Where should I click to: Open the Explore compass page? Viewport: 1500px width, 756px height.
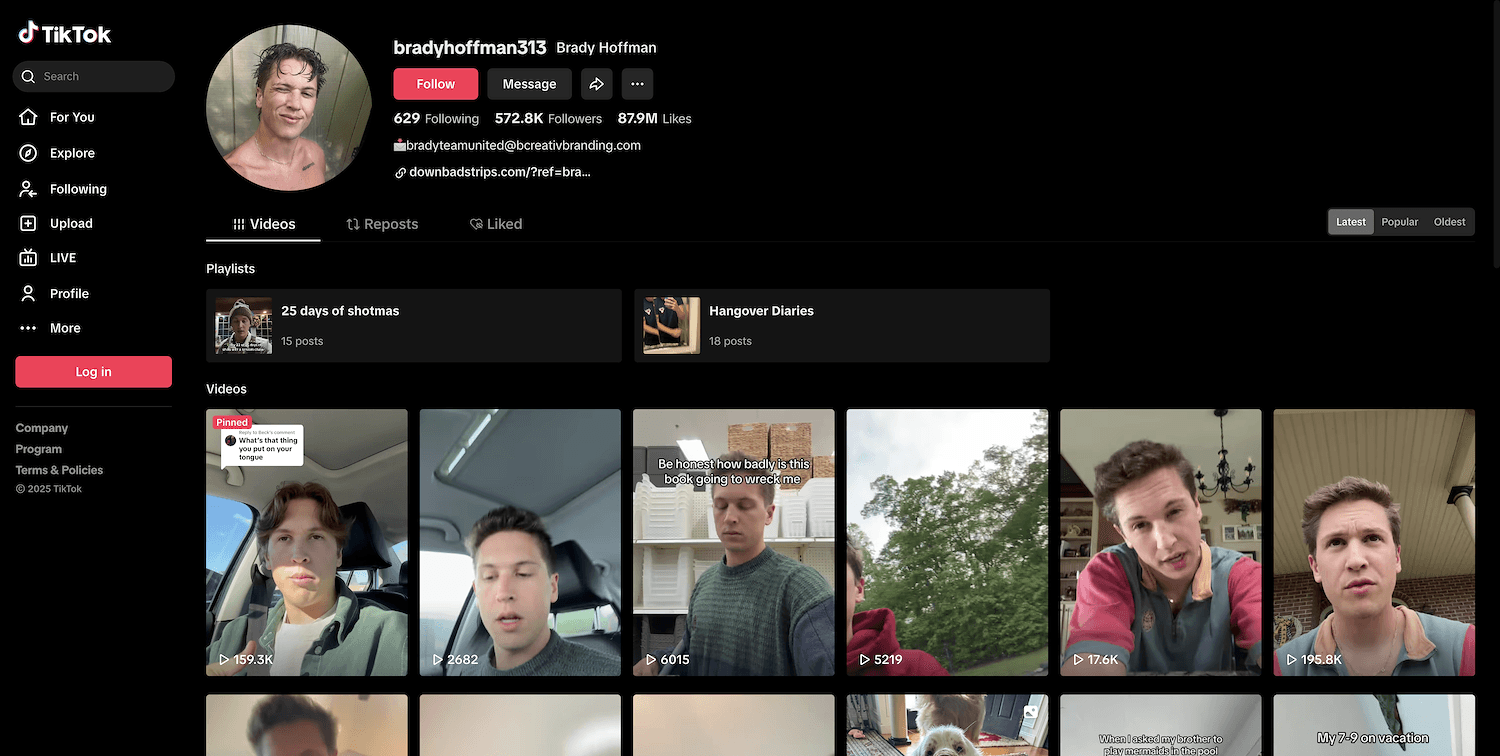(x=71, y=153)
